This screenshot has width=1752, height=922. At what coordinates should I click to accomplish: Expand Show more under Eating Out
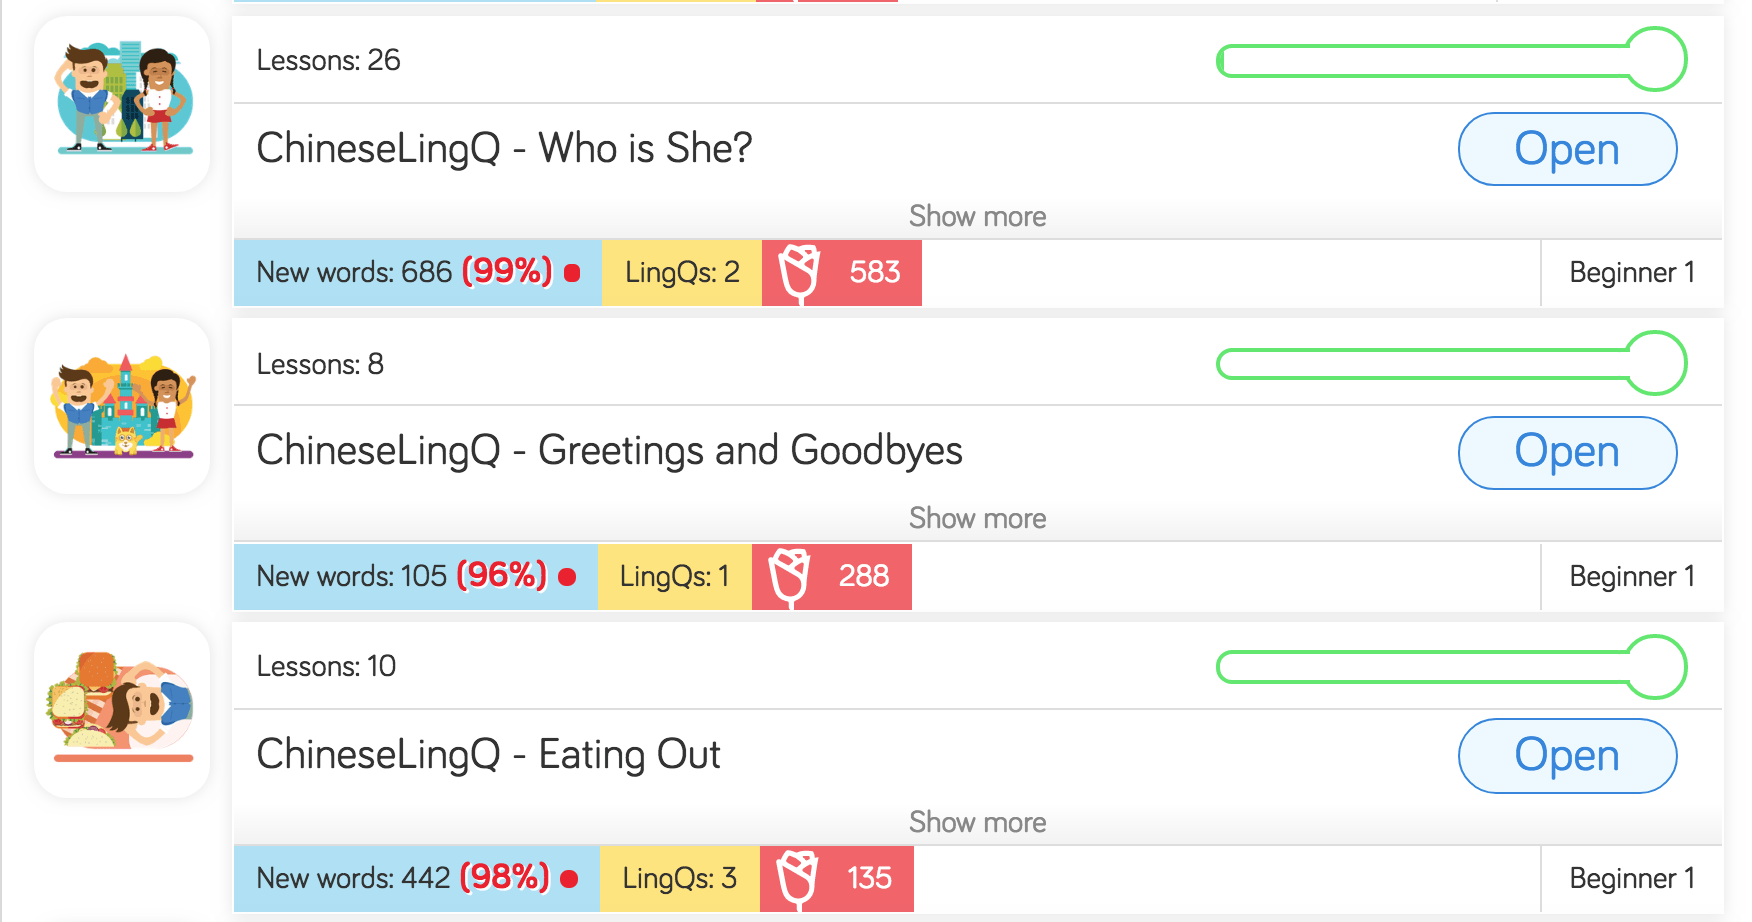pyautogui.click(x=978, y=822)
